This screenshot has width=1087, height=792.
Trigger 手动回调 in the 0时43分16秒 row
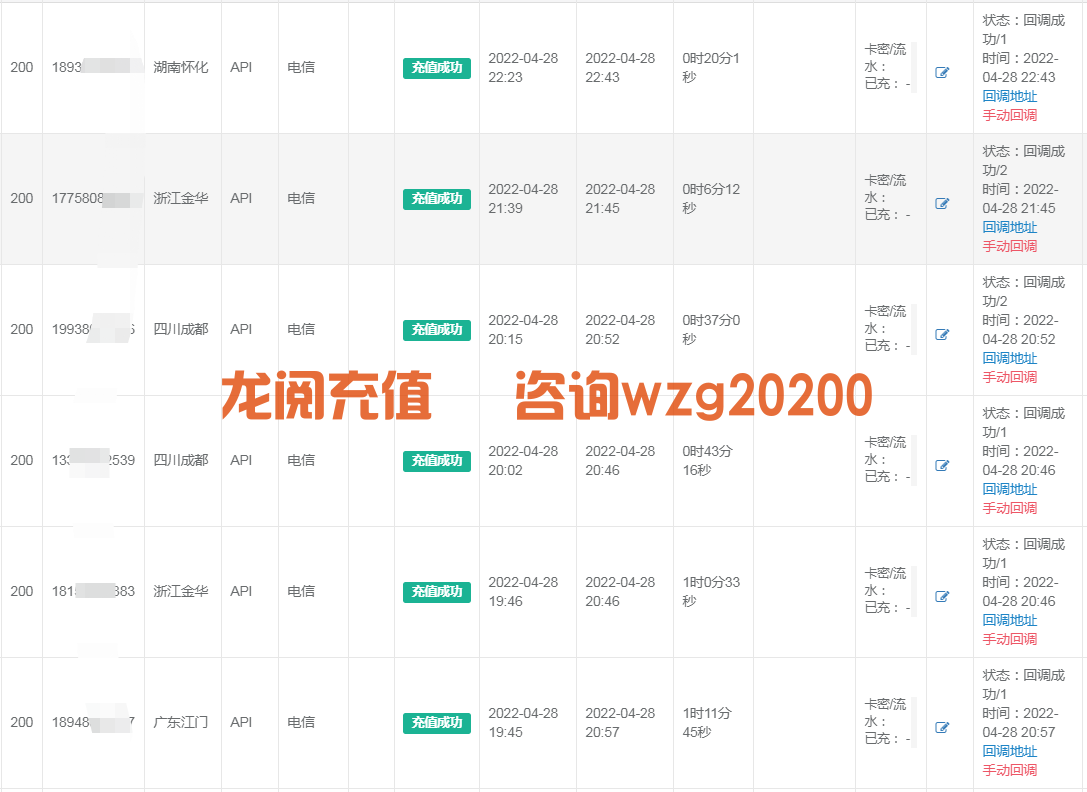tap(1009, 508)
